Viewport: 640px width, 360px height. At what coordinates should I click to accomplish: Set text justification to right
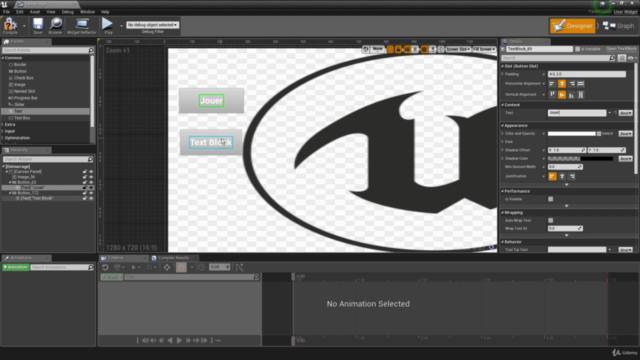pyautogui.click(x=572, y=176)
